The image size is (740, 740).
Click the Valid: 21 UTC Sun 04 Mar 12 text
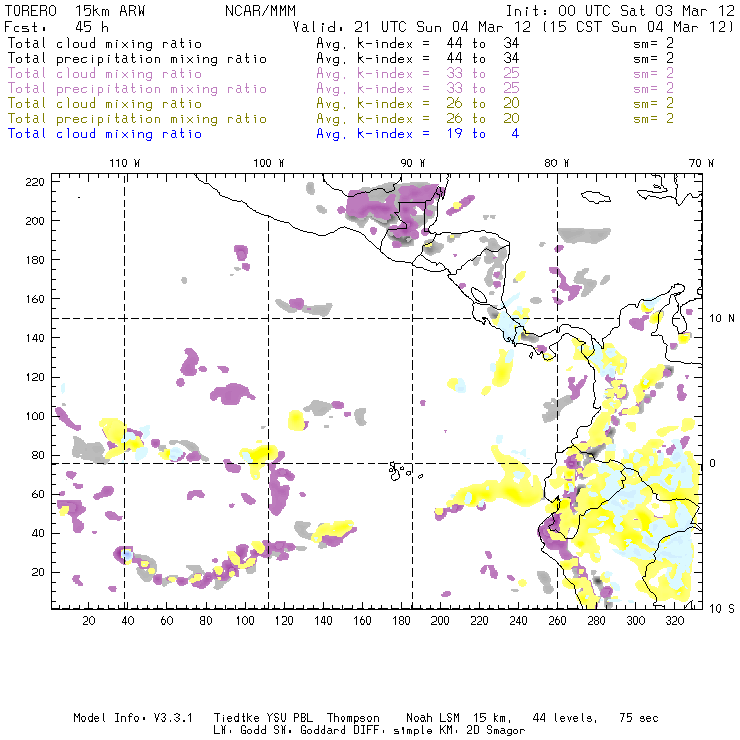click(x=412, y=27)
